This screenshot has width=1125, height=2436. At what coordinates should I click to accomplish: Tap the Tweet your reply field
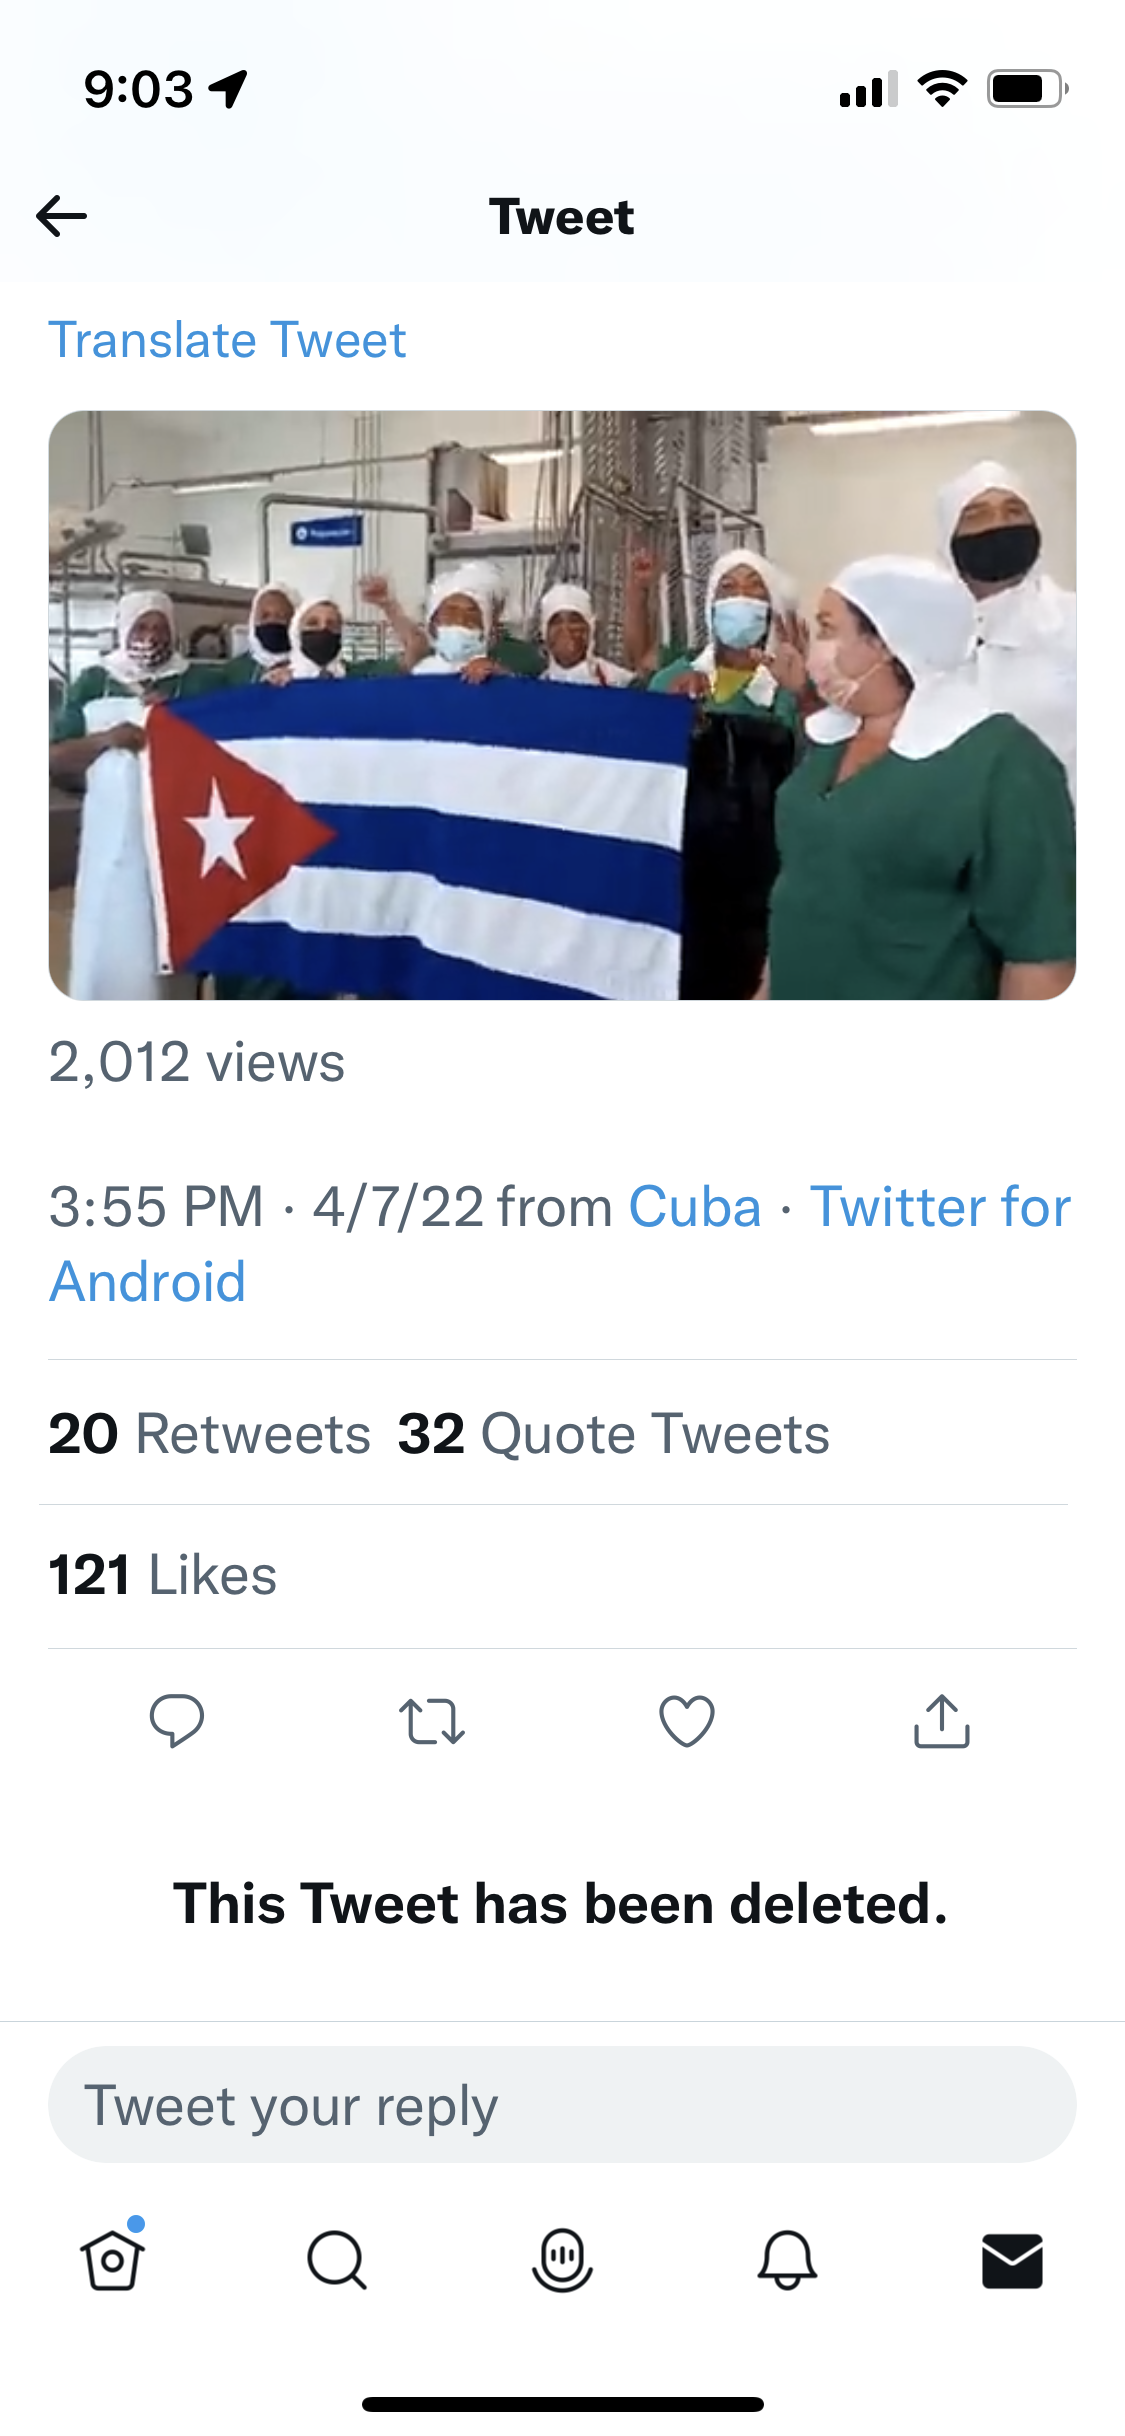click(x=562, y=2105)
